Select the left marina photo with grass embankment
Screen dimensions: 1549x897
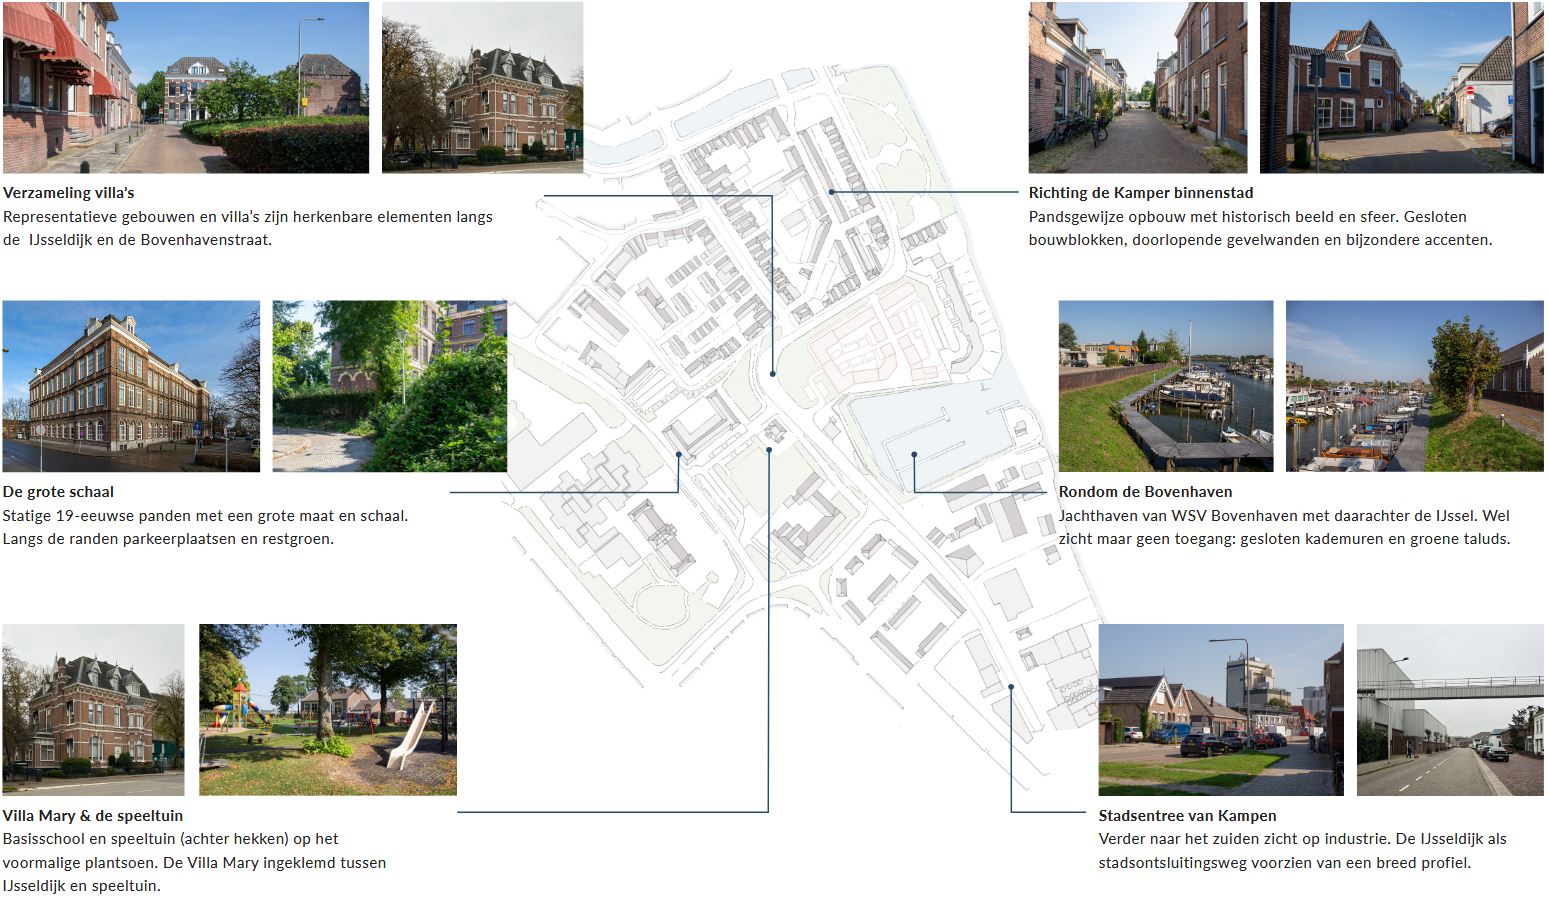[1165, 386]
